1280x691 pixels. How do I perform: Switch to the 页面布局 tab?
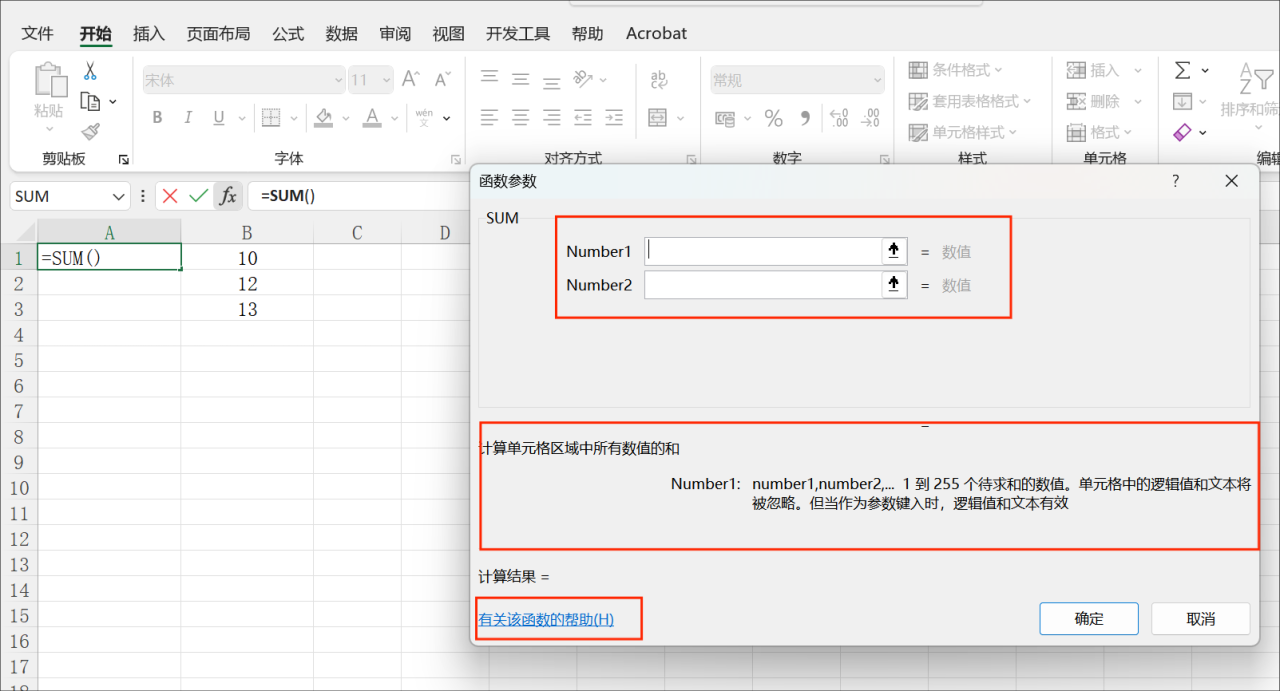(218, 33)
